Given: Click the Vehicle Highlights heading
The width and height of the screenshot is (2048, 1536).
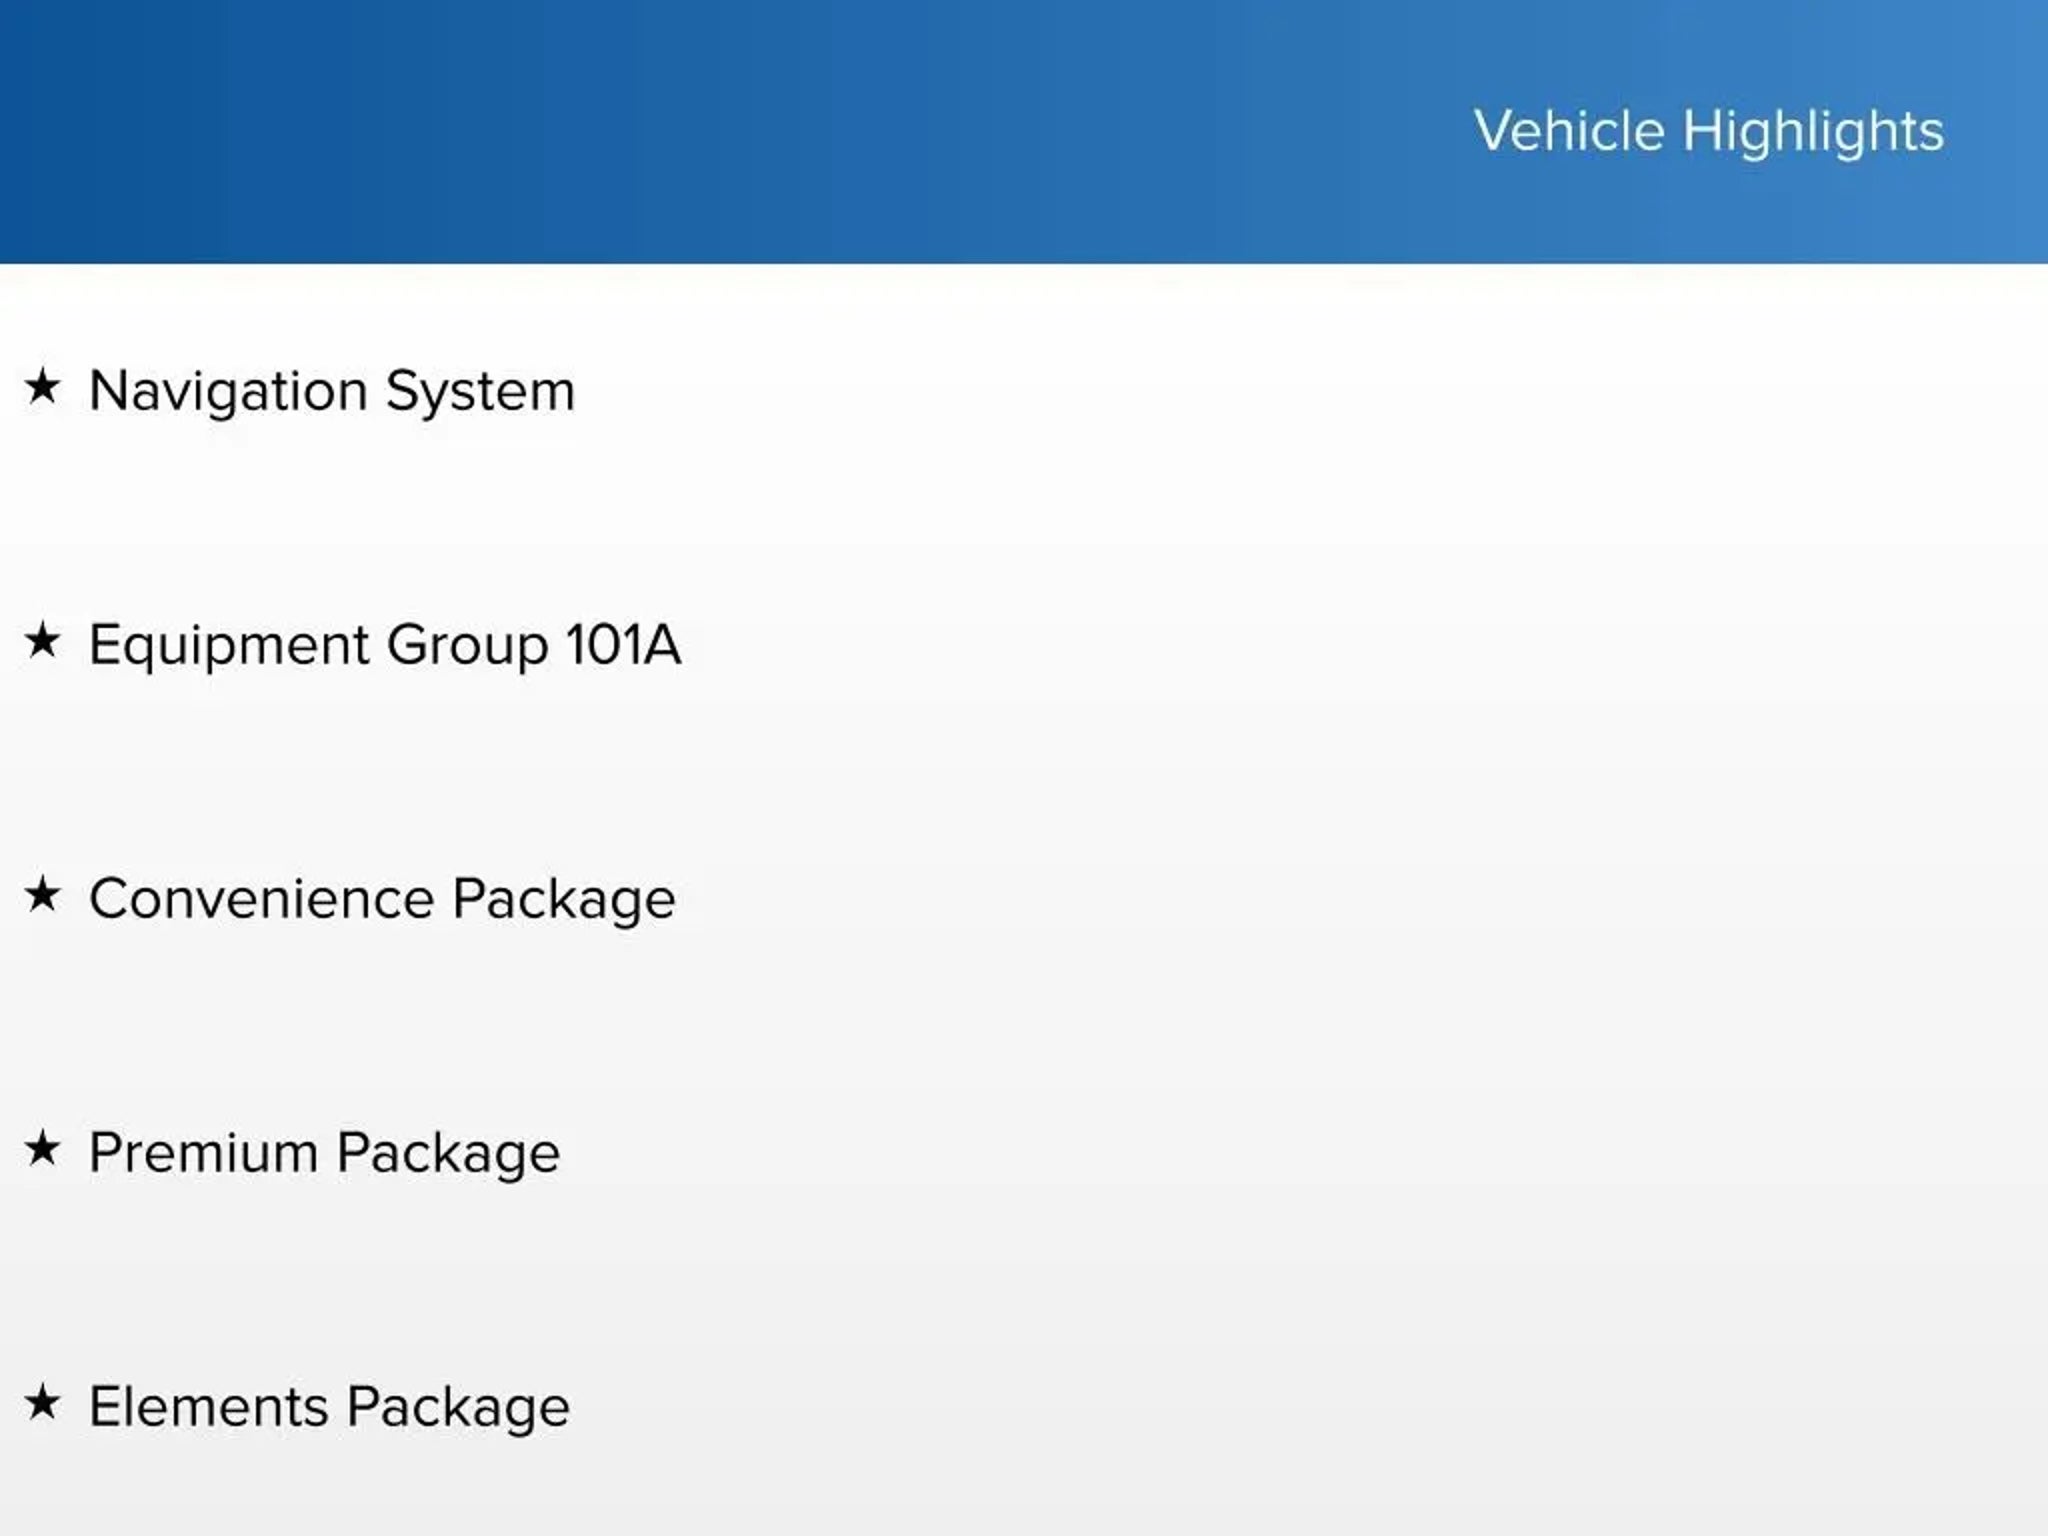Looking at the screenshot, I should click(x=1708, y=131).
